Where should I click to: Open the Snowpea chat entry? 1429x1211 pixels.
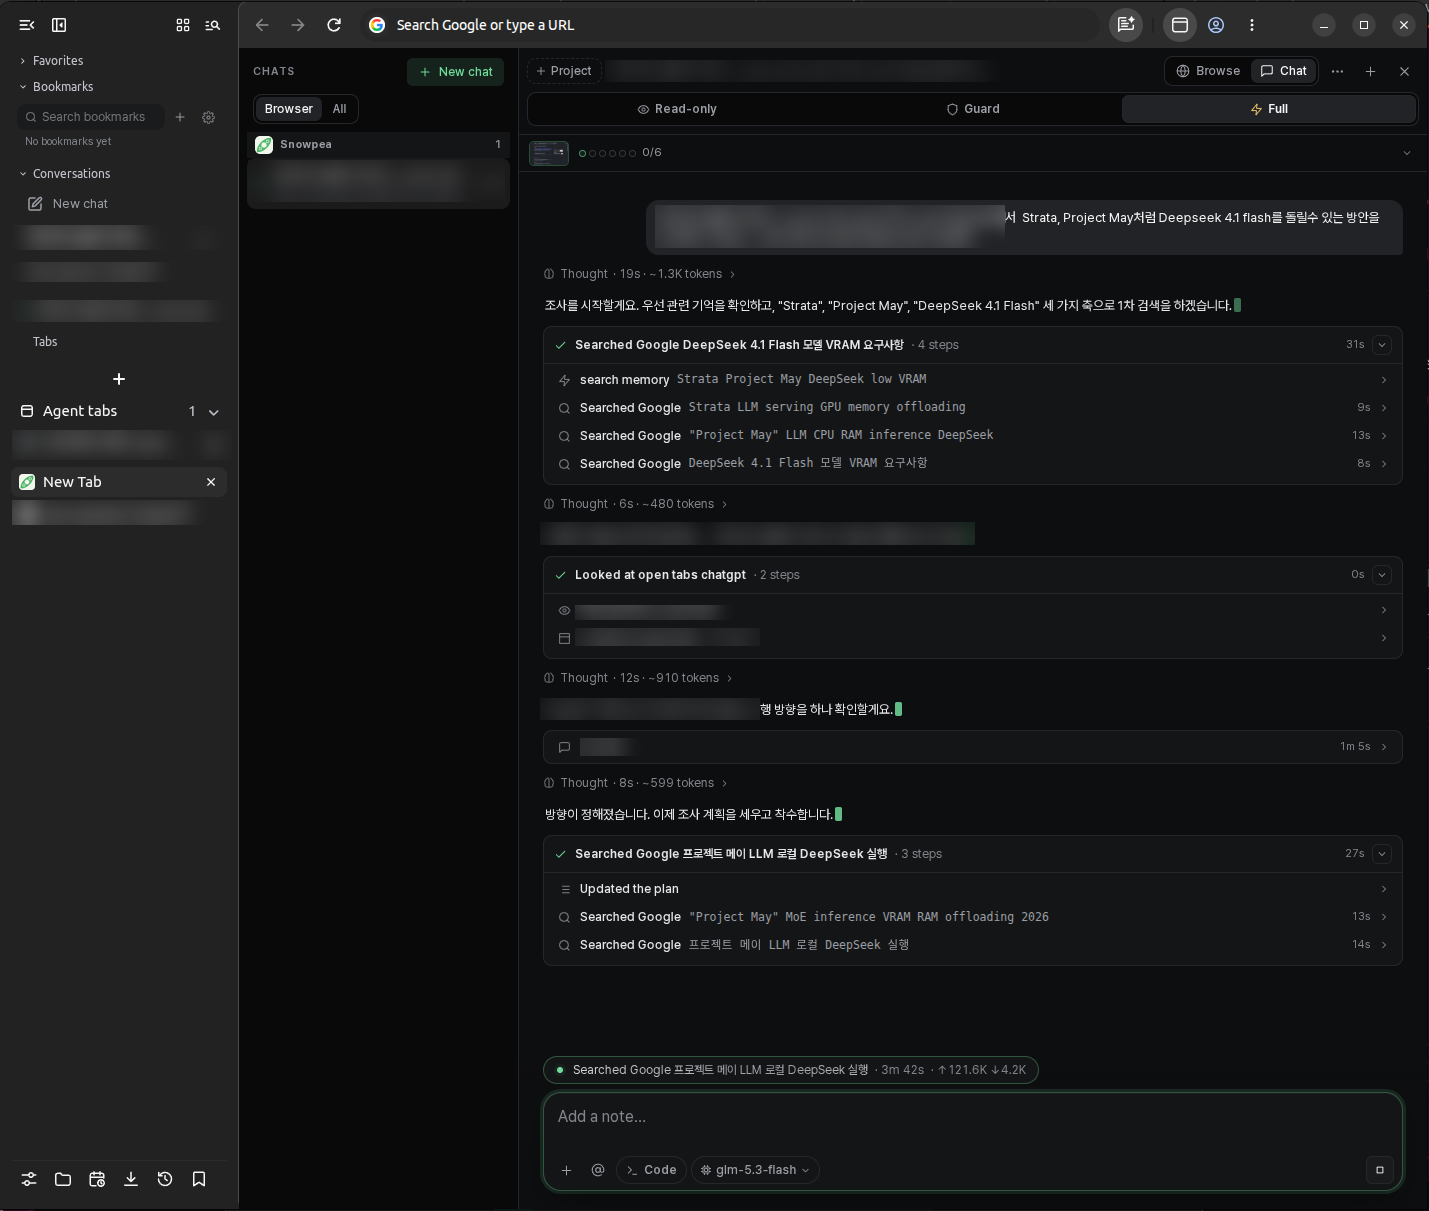pyautogui.click(x=378, y=145)
